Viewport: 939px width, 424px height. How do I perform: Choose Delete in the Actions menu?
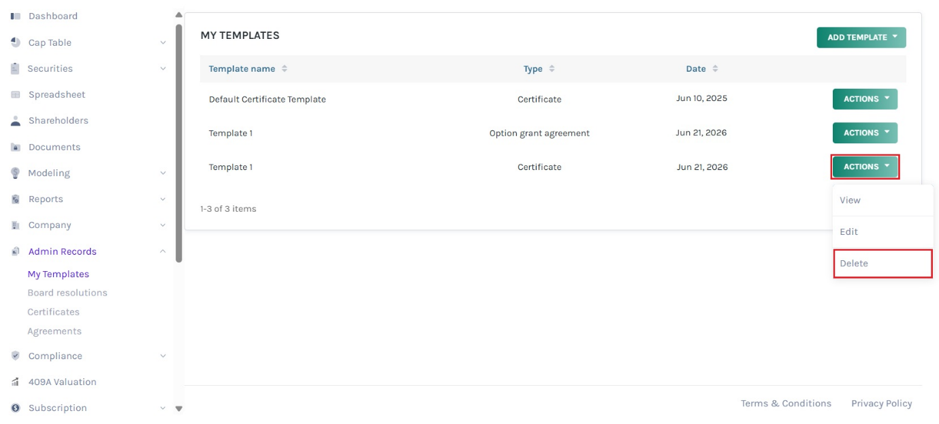pyautogui.click(x=883, y=264)
